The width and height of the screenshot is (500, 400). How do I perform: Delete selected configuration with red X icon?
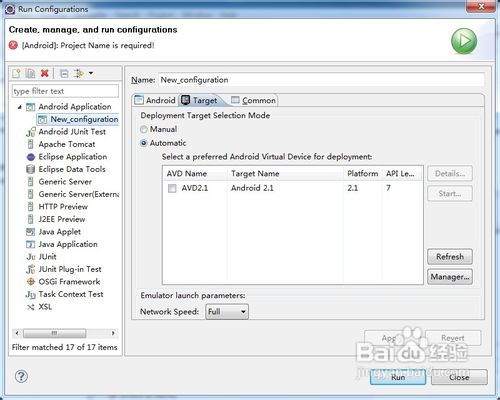tap(44, 73)
